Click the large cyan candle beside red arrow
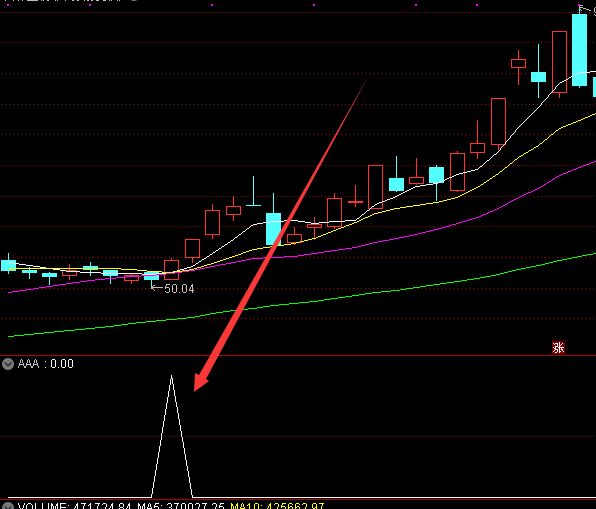 tap(273, 228)
